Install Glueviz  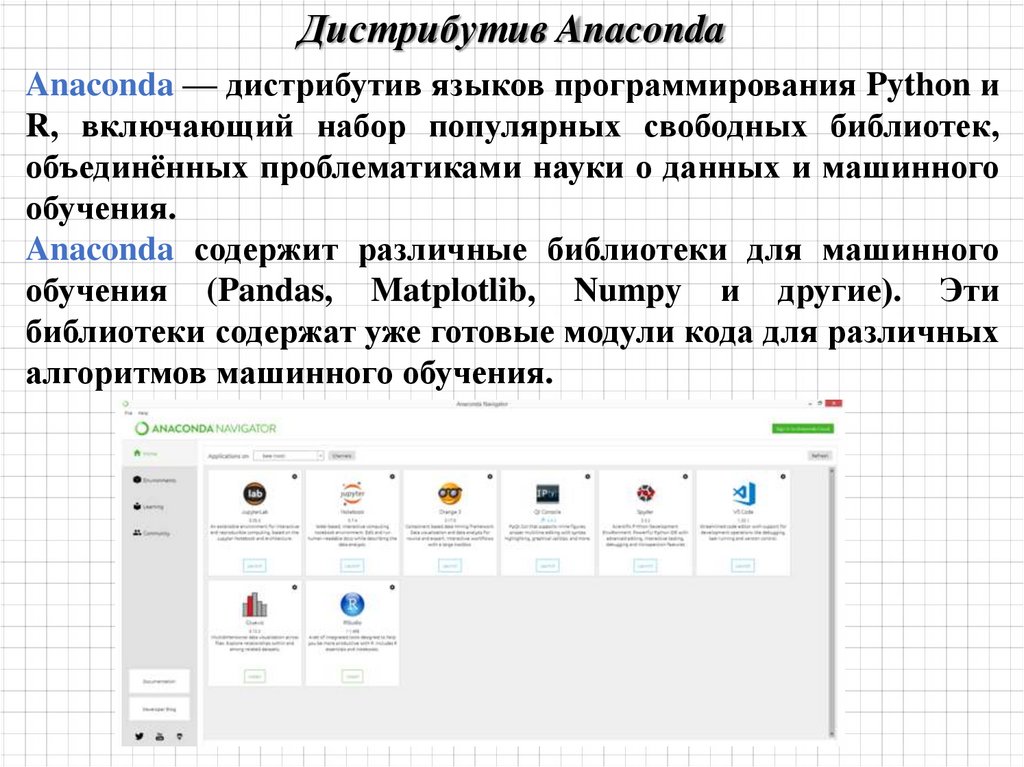click(255, 676)
